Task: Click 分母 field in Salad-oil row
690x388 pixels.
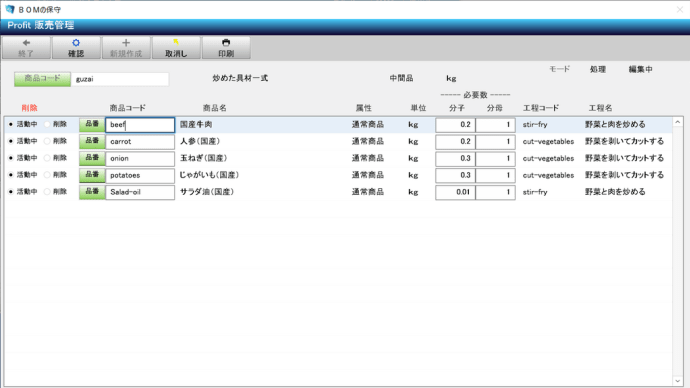Action: point(495,192)
